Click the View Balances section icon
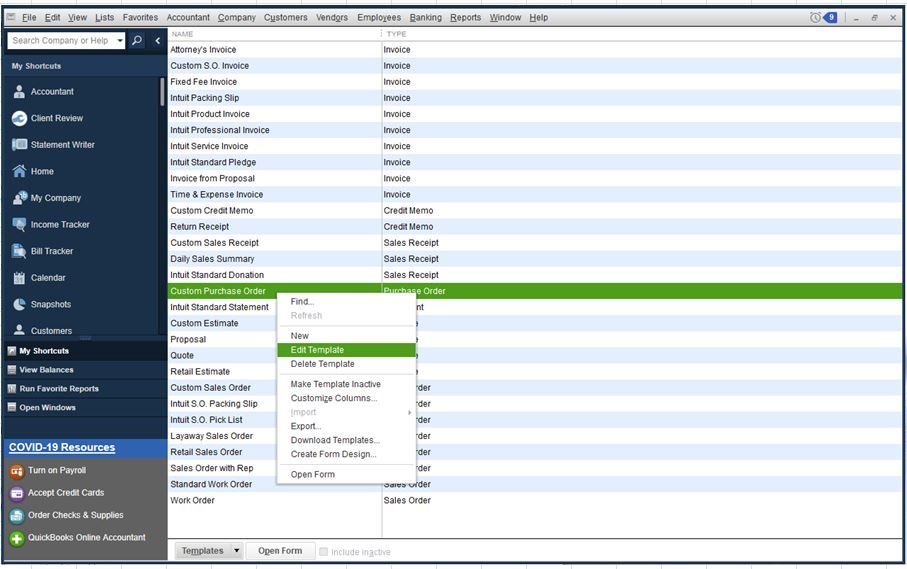Viewport: 907px width, 569px height. tap(12, 370)
